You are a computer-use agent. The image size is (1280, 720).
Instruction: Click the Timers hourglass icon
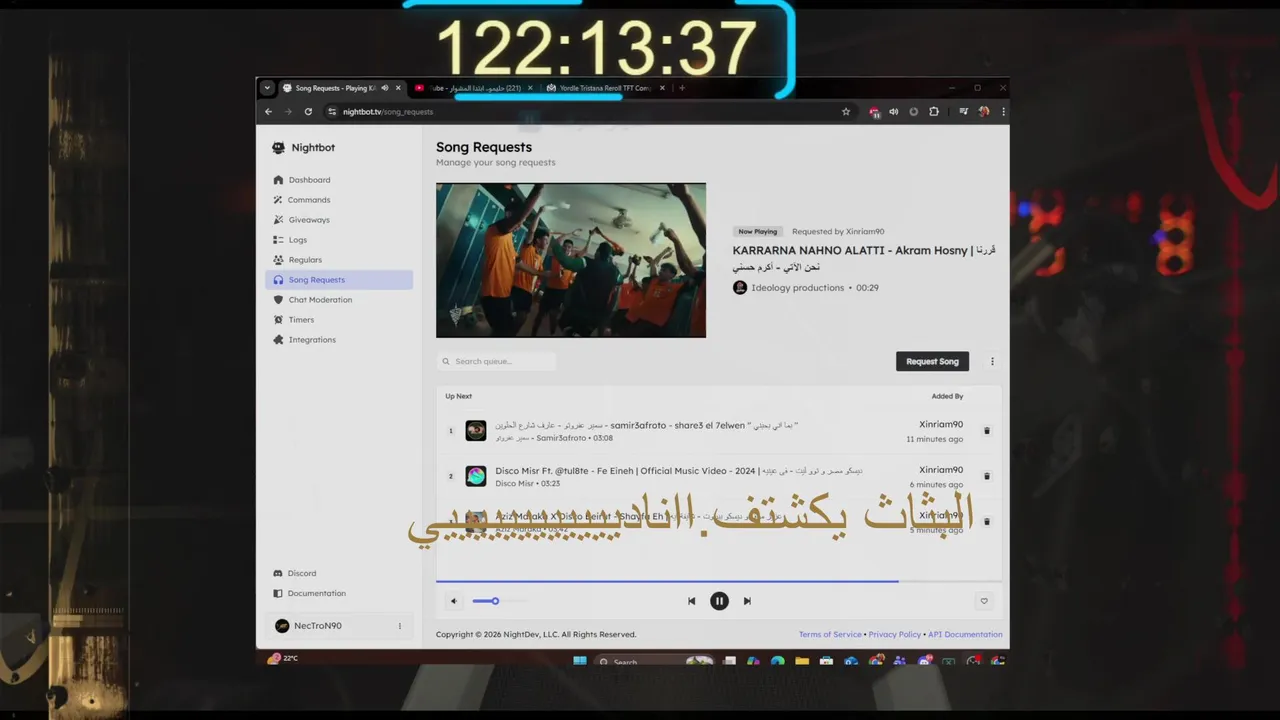pyautogui.click(x=278, y=320)
